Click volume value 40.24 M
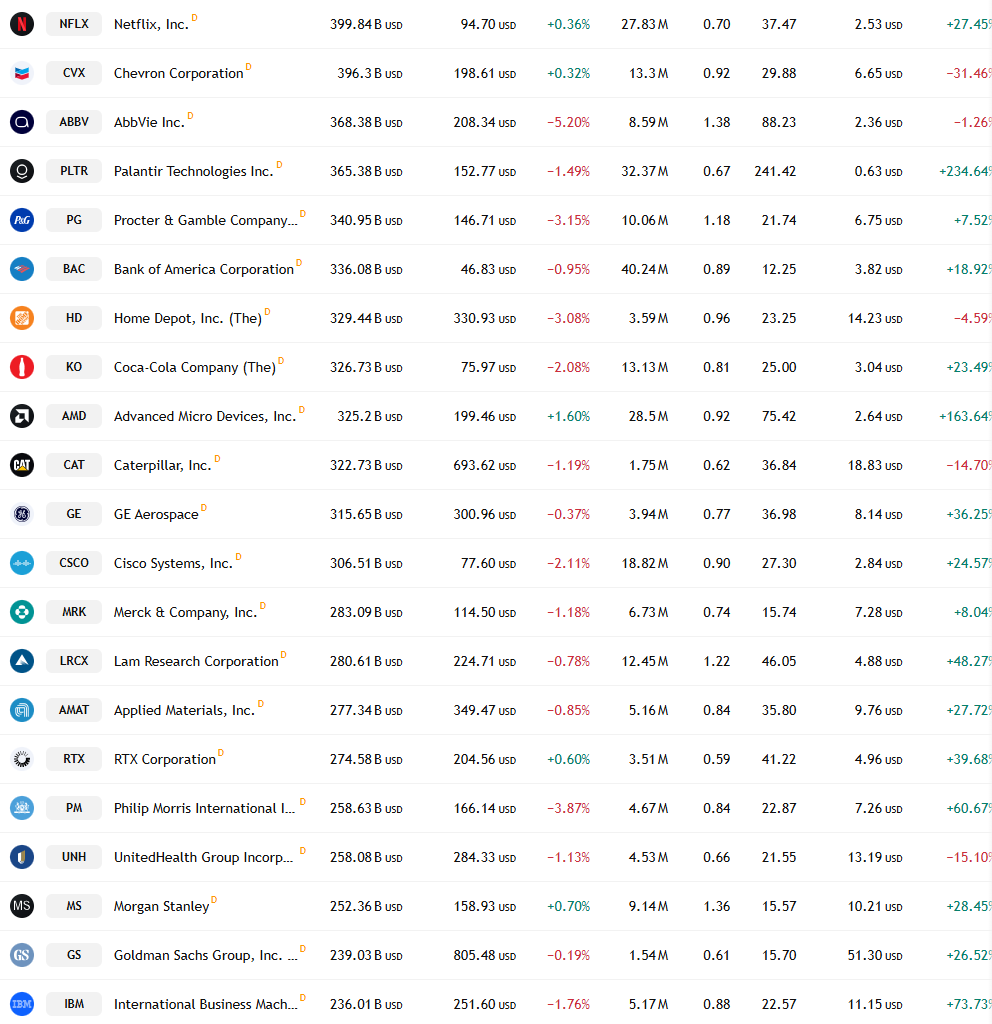 click(x=645, y=270)
